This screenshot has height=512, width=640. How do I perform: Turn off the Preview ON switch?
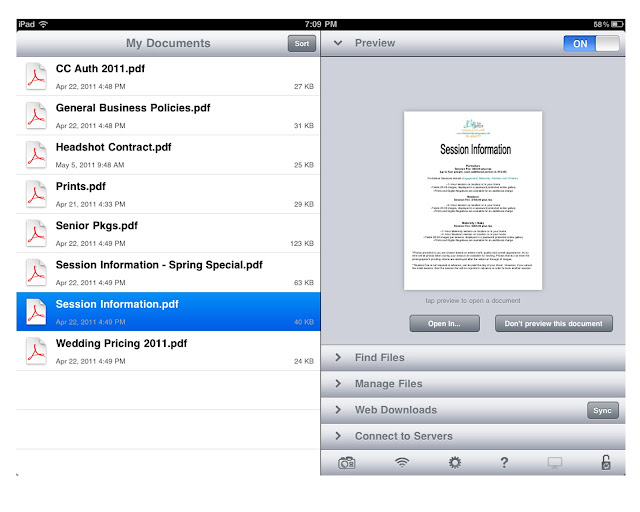(x=591, y=44)
